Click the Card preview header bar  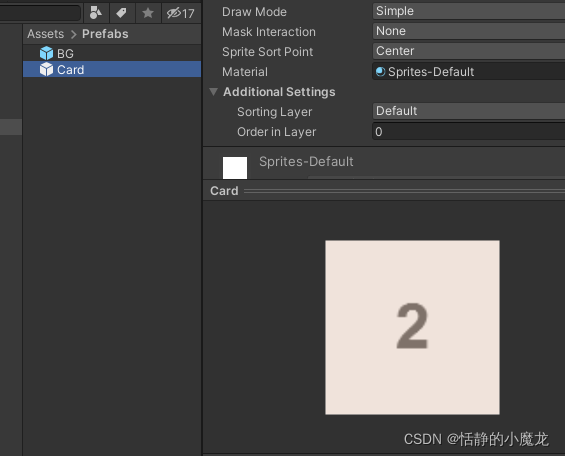384,191
